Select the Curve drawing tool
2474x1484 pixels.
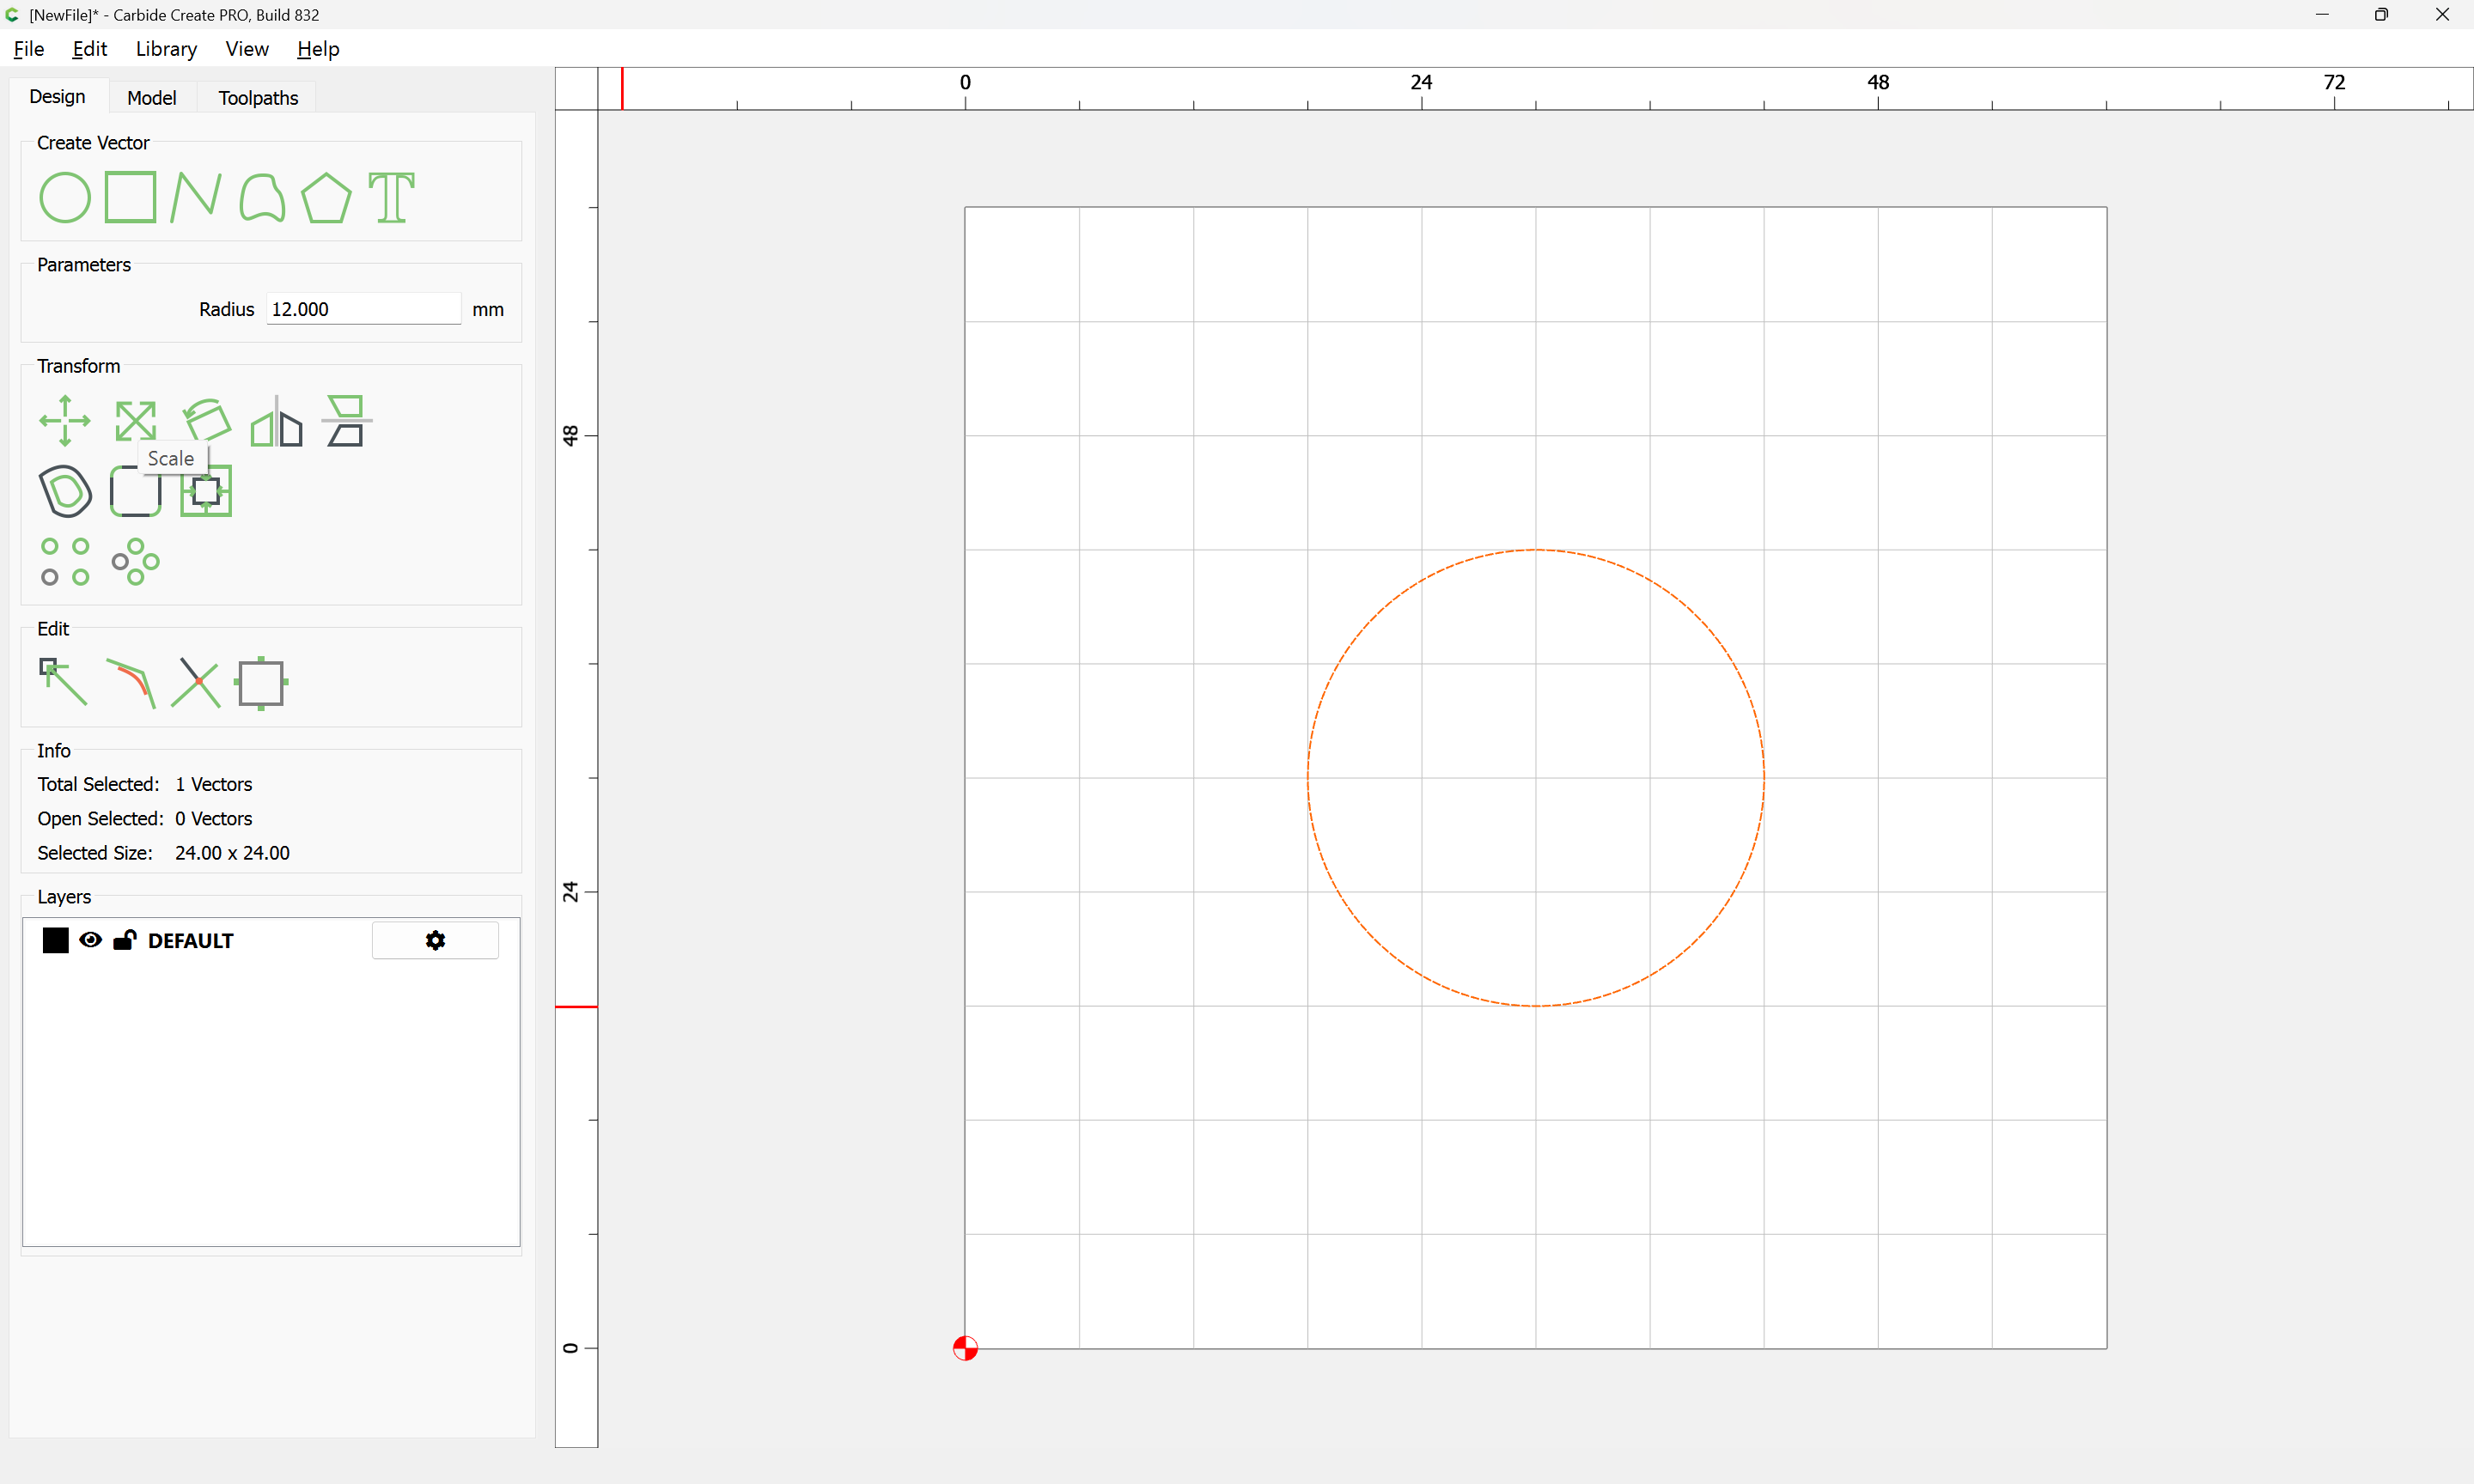click(261, 197)
